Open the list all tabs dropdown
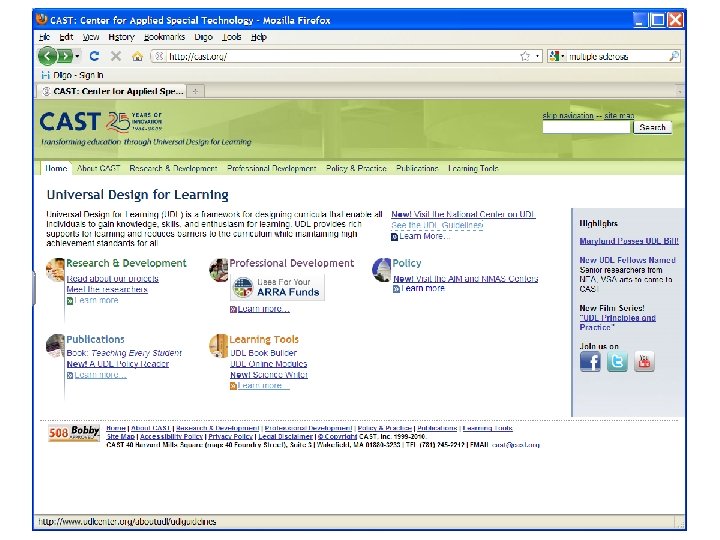720x540 pixels. 679,91
